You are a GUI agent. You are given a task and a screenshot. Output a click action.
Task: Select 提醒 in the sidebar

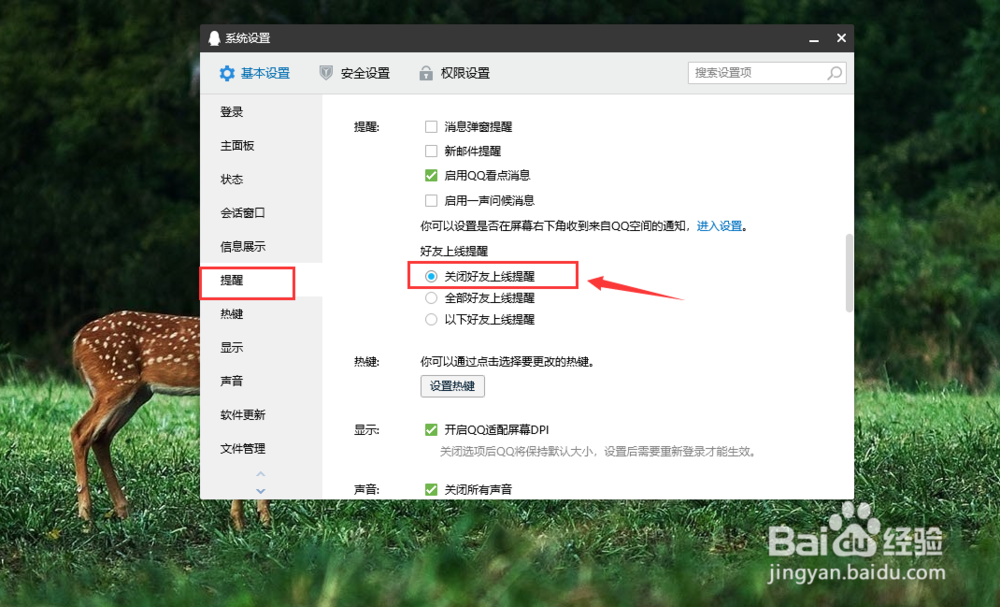pos(261,281)
